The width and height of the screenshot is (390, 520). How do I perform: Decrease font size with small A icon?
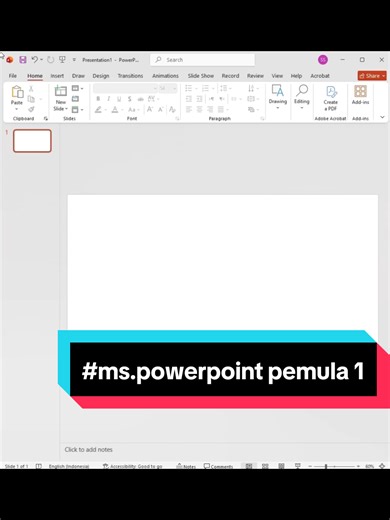(x=161, y=109)
